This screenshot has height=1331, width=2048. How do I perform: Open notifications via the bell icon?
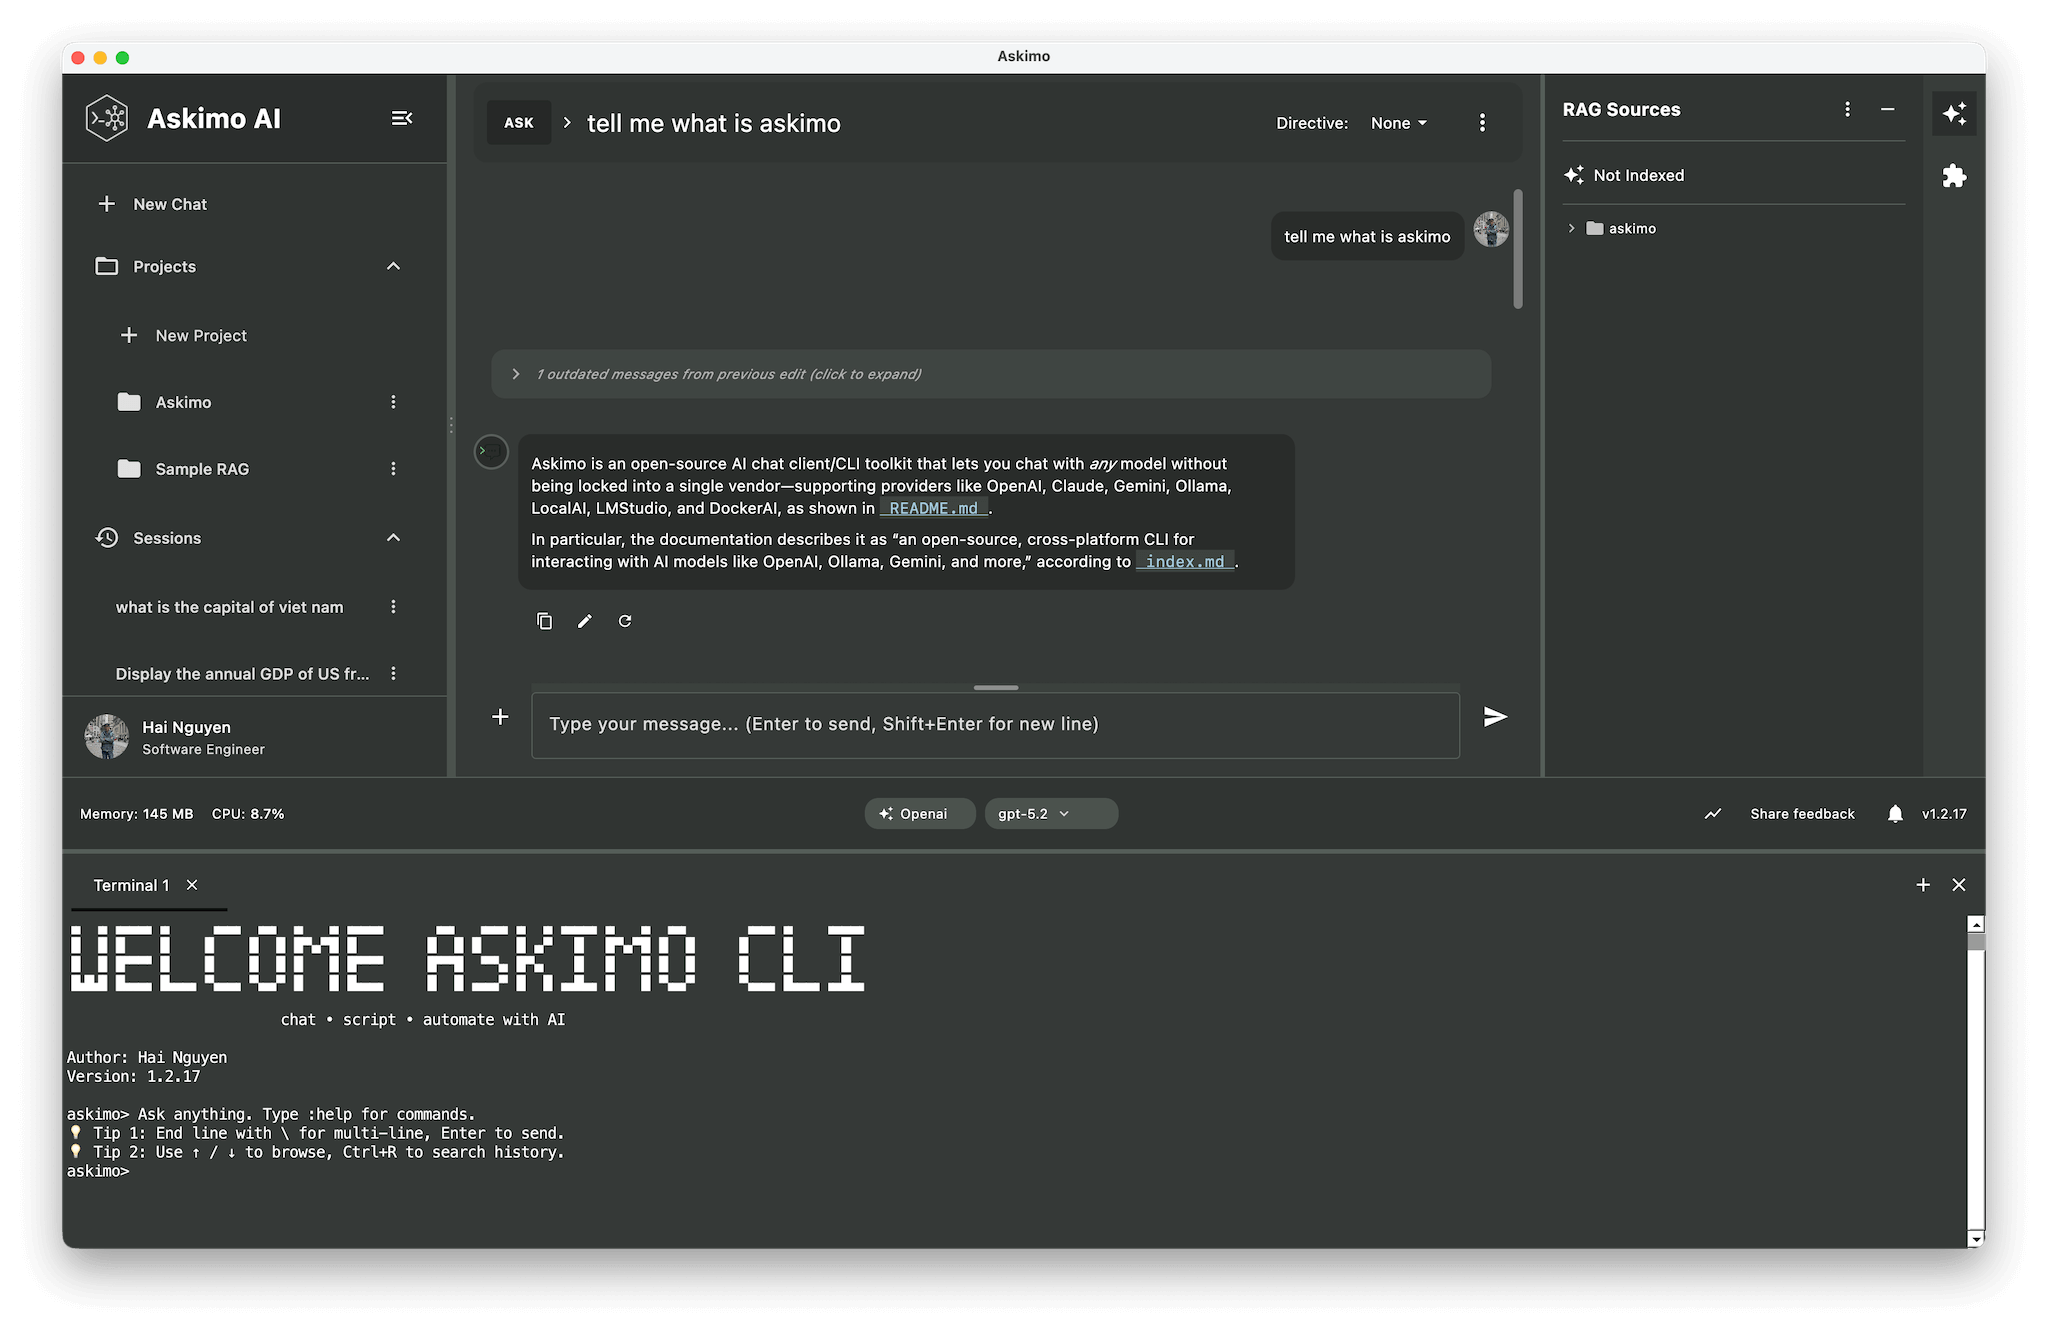pyautogui.click(x=1895, y=813)
